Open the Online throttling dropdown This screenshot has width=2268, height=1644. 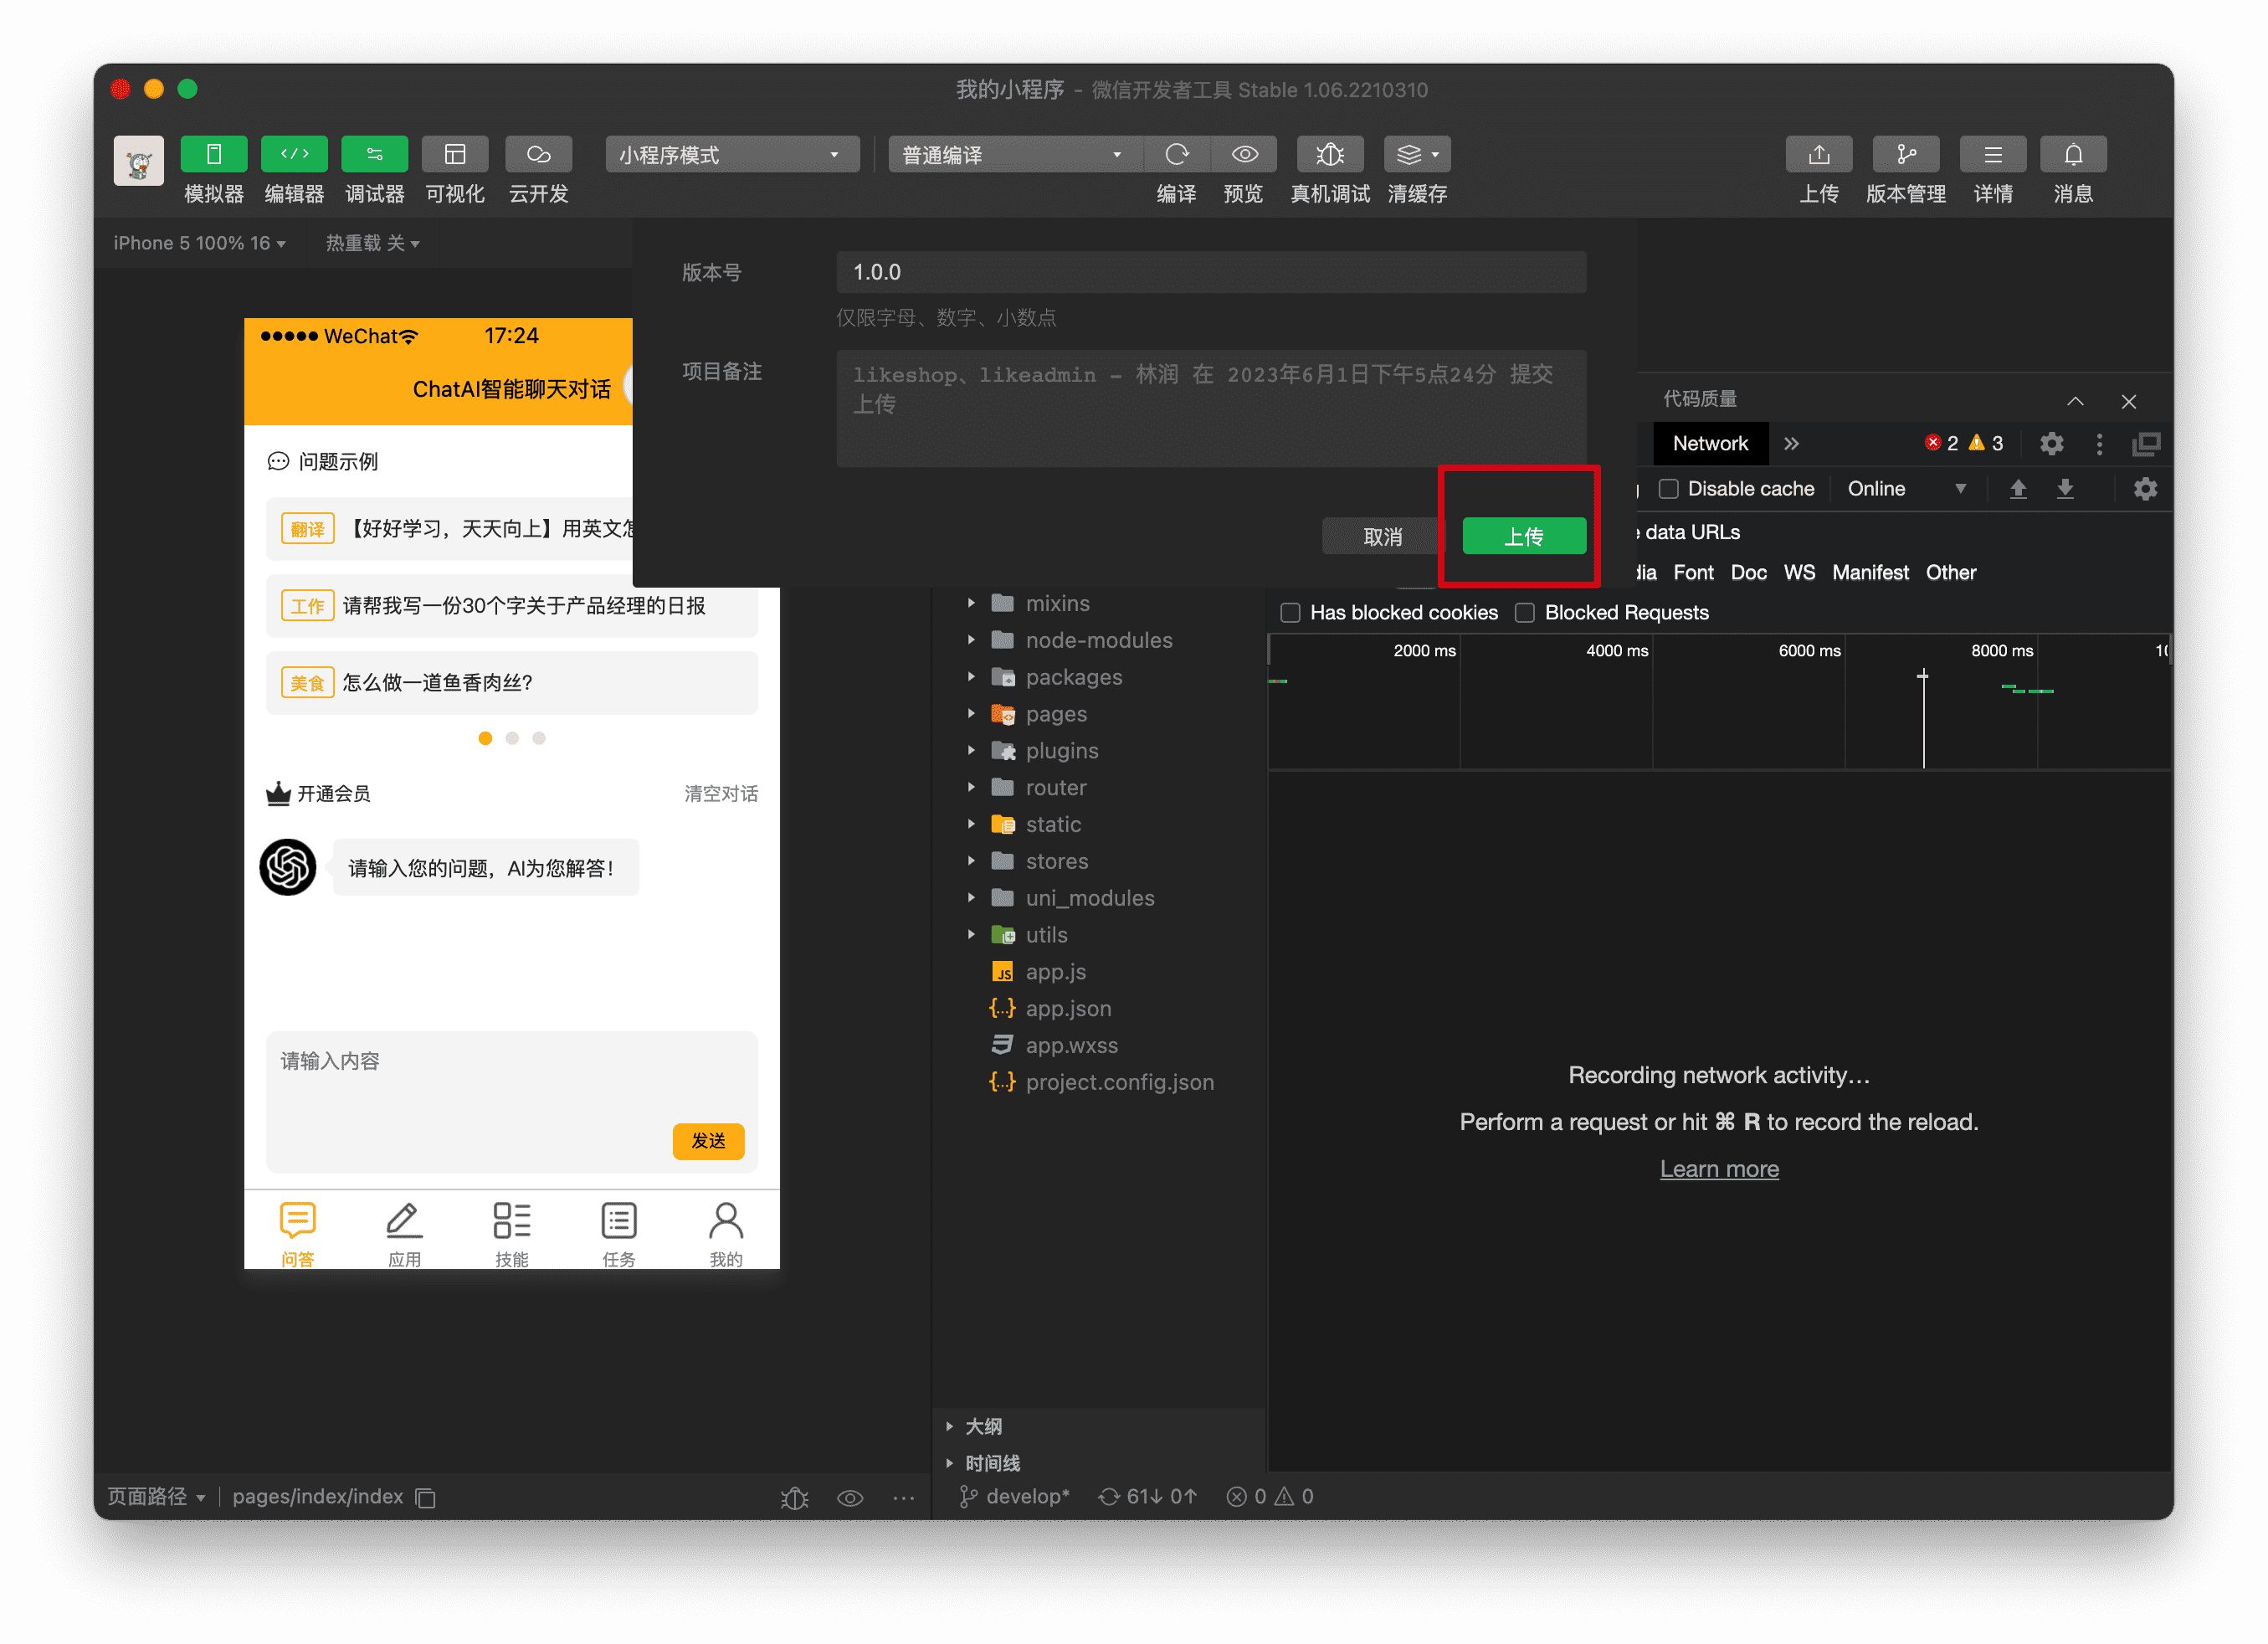[x=1906, y=489]
